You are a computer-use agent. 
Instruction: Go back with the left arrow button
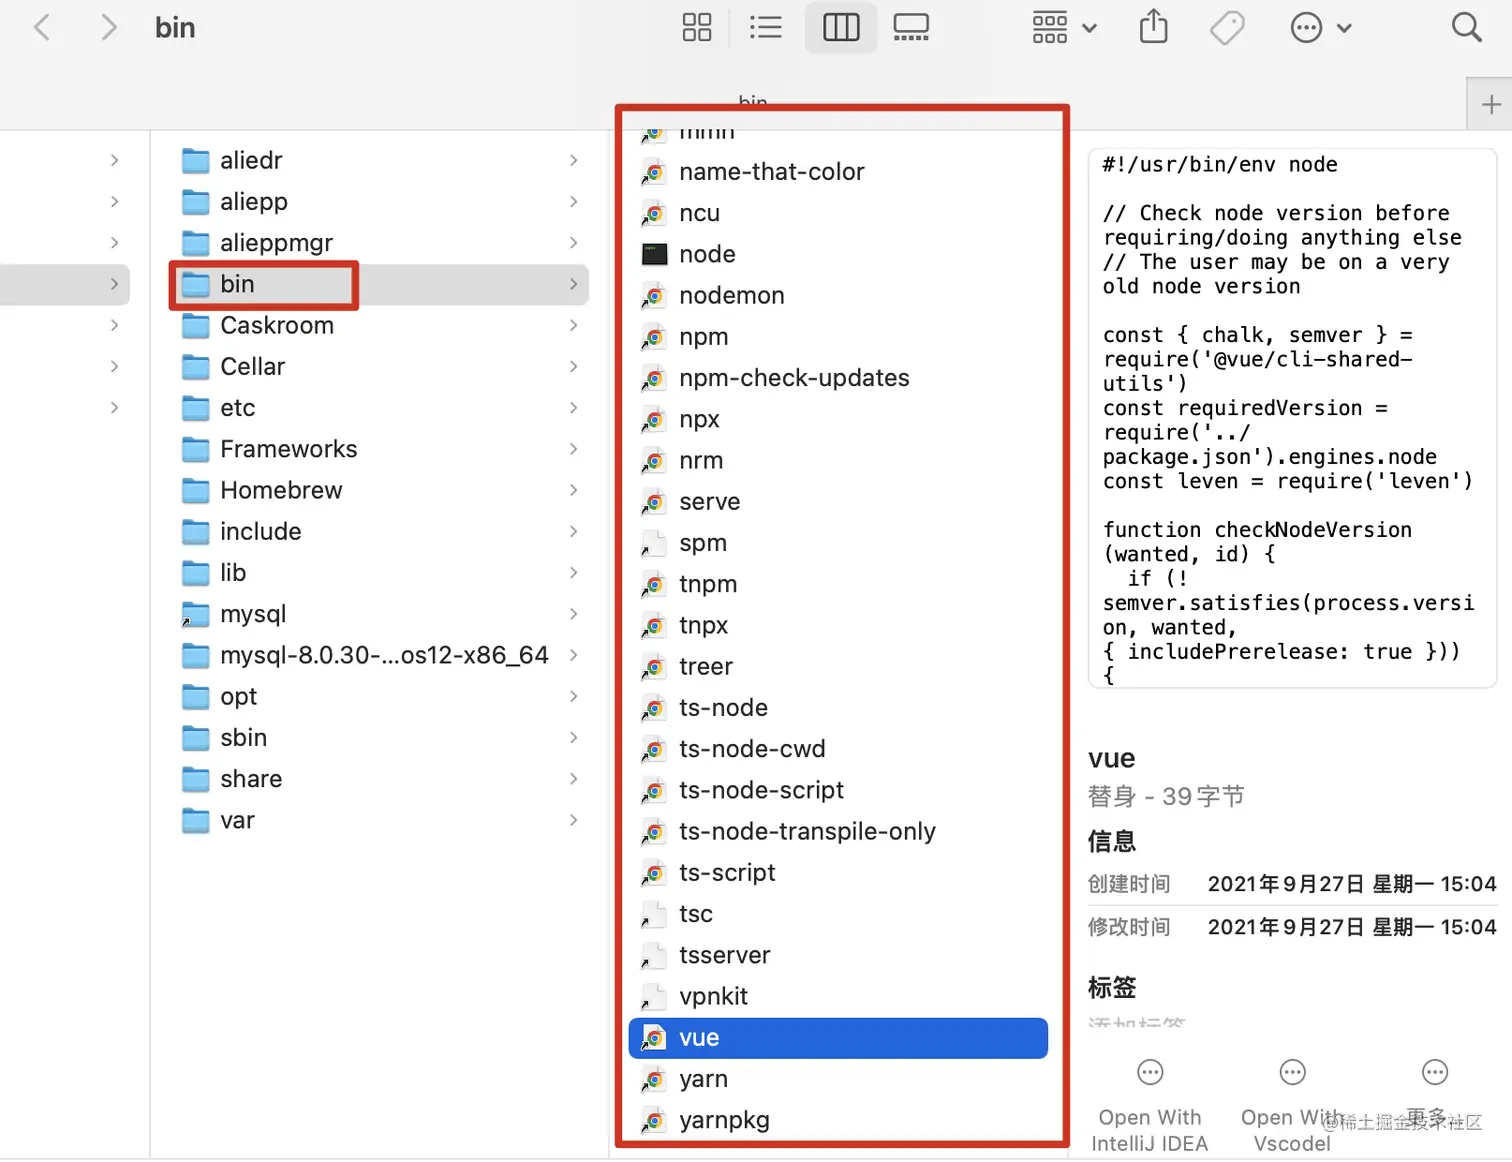[x=42, y=27]
